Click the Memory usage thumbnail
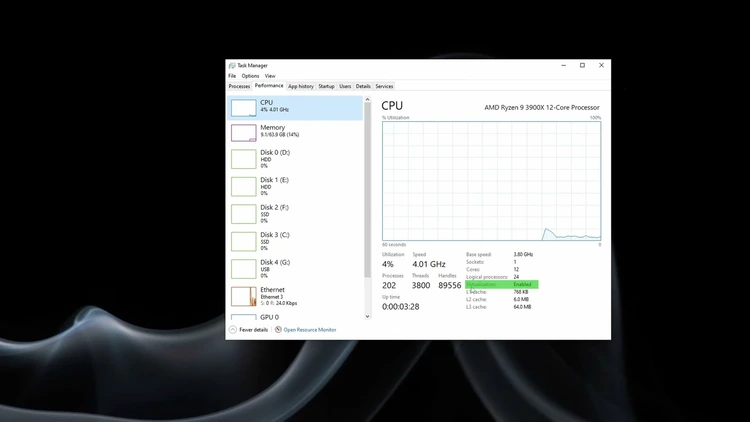The height and width of the screenshot is (422, 750). click(x=243, y=133)
